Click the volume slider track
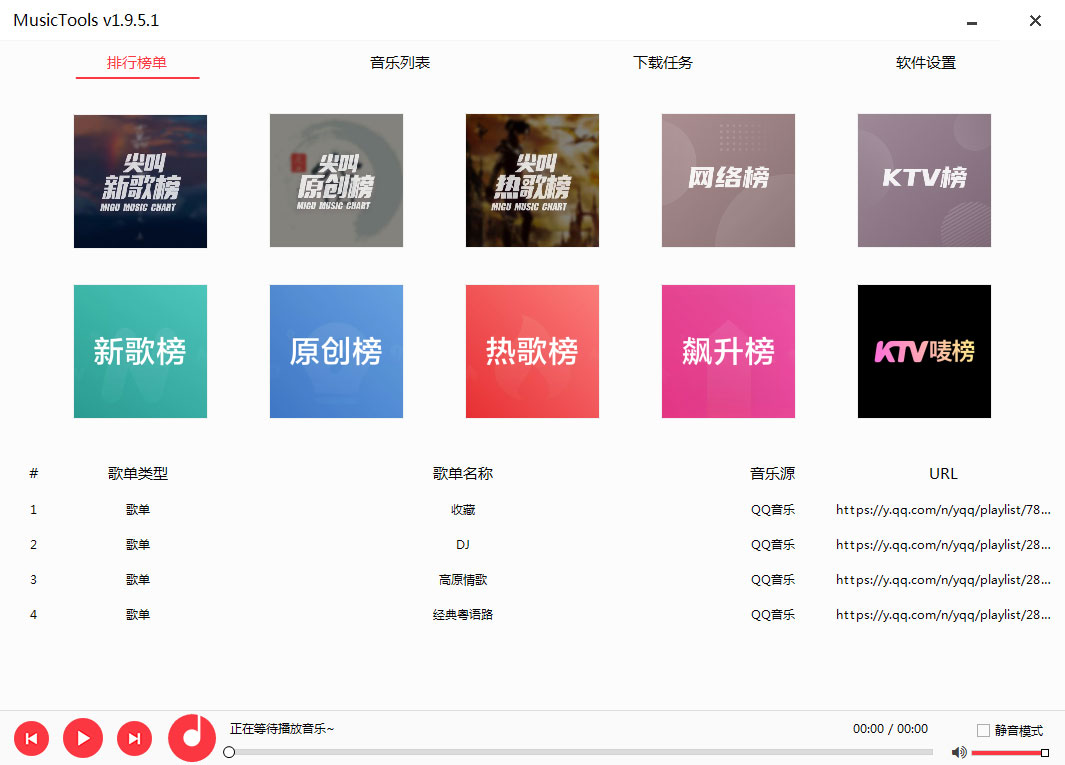 point(1010,752)
